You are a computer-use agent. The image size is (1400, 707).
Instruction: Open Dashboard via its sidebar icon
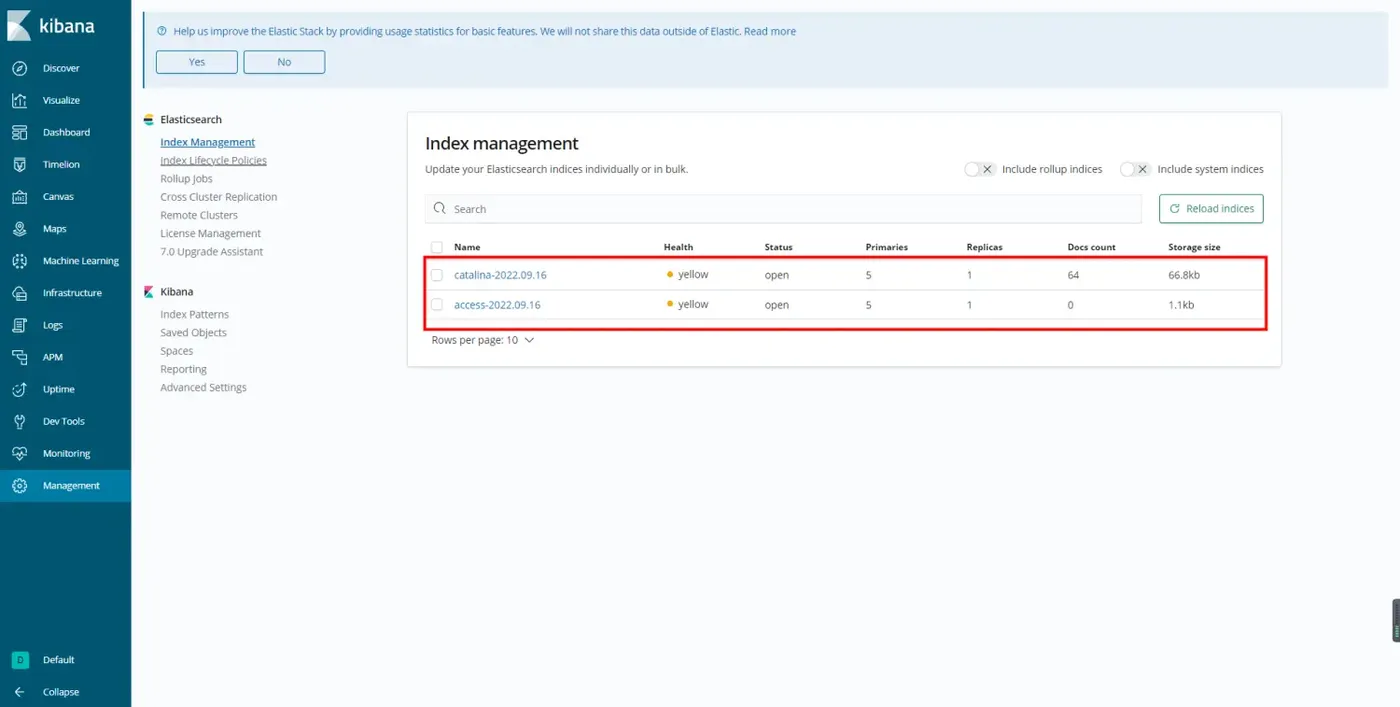(19, 132)
